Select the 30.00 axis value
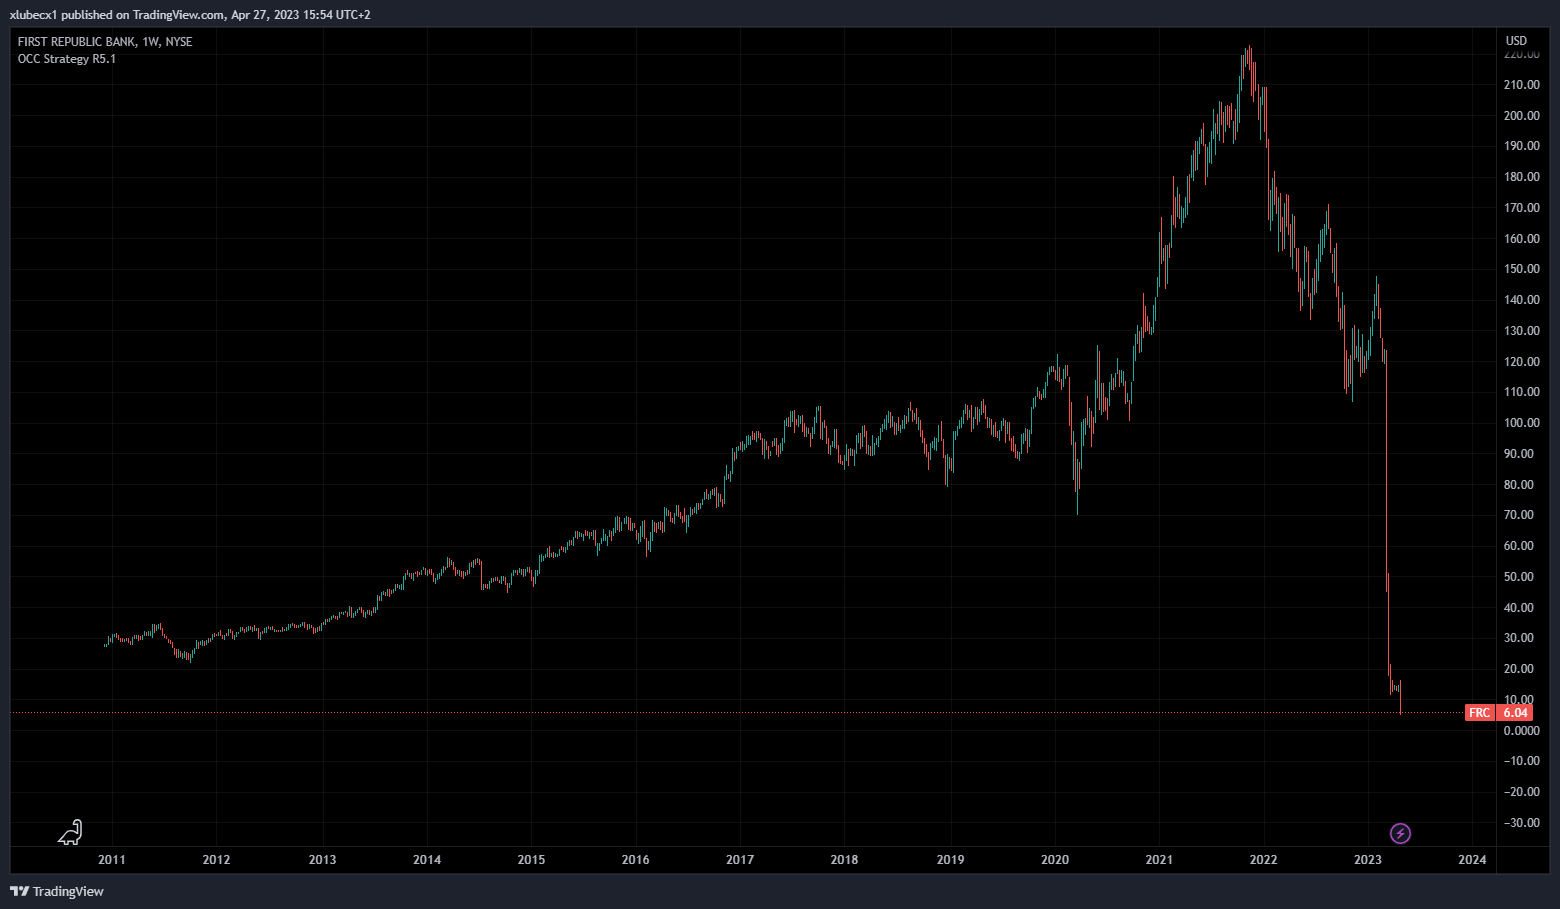Image resolution: width=1560 pixels, height=909 pixels. [x=1518, y=638]
